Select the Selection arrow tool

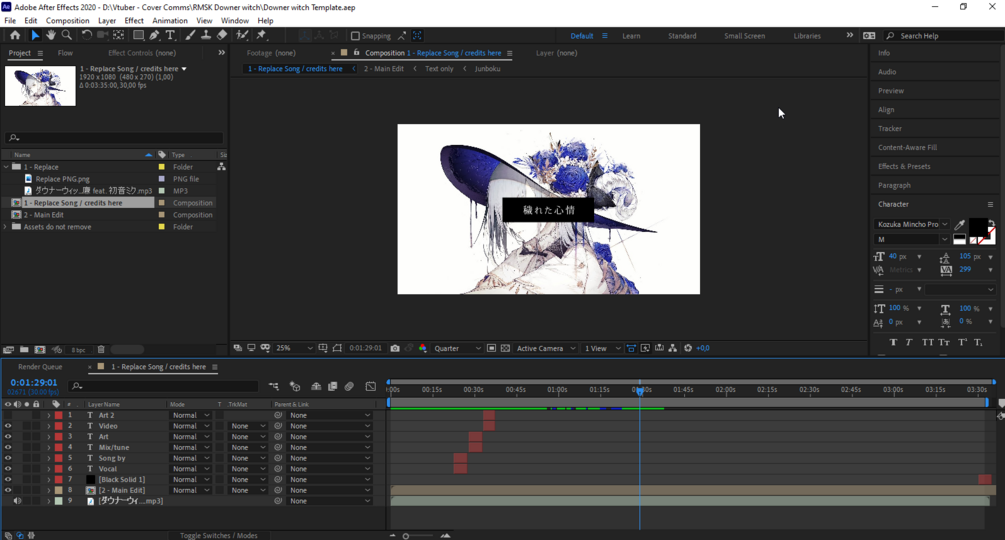pyautogui.click(x=35, y=35)
